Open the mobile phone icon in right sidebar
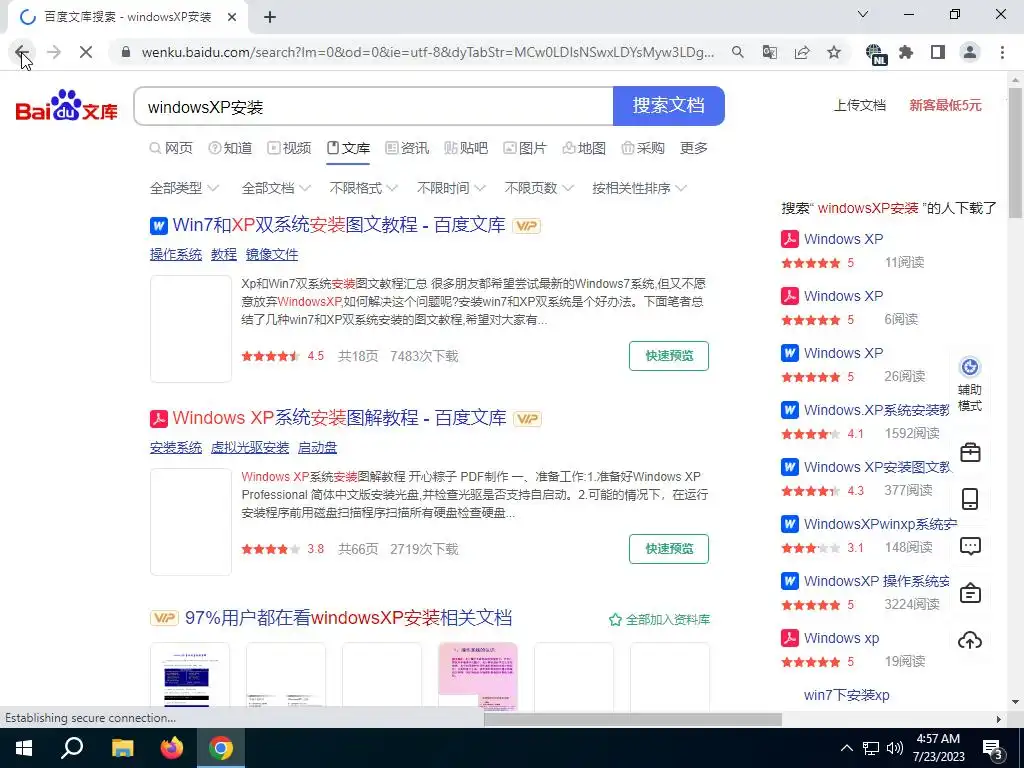1024x768 pixels. 970,499
